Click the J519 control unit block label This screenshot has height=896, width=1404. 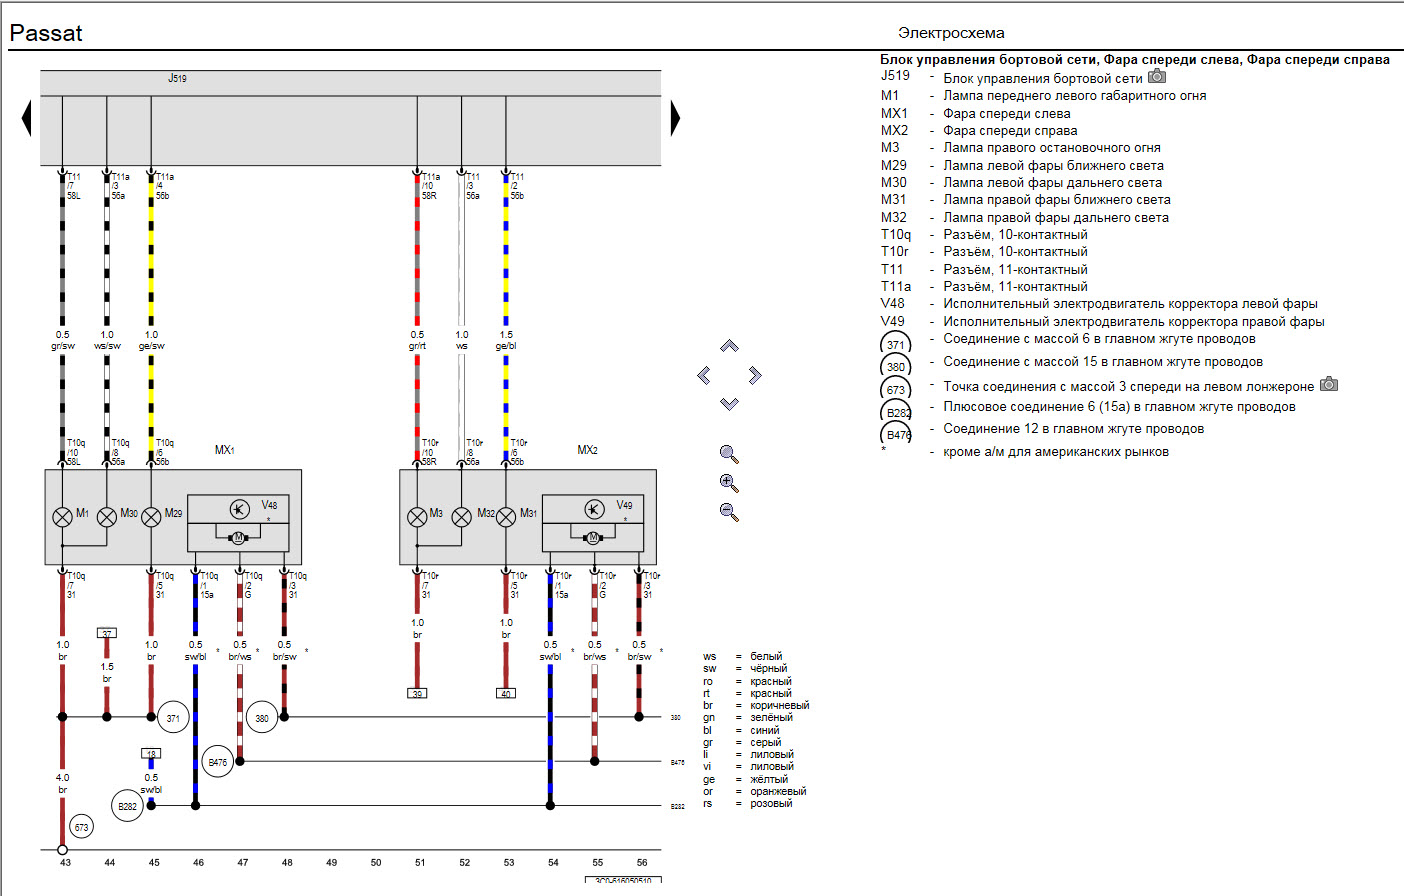click(x=177, y=78)
